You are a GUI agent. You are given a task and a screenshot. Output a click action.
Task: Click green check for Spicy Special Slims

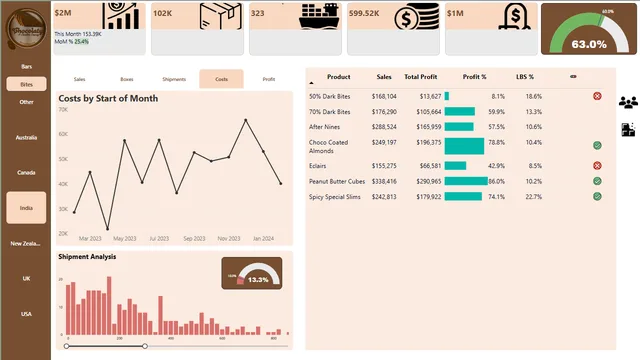click(597, 197)
